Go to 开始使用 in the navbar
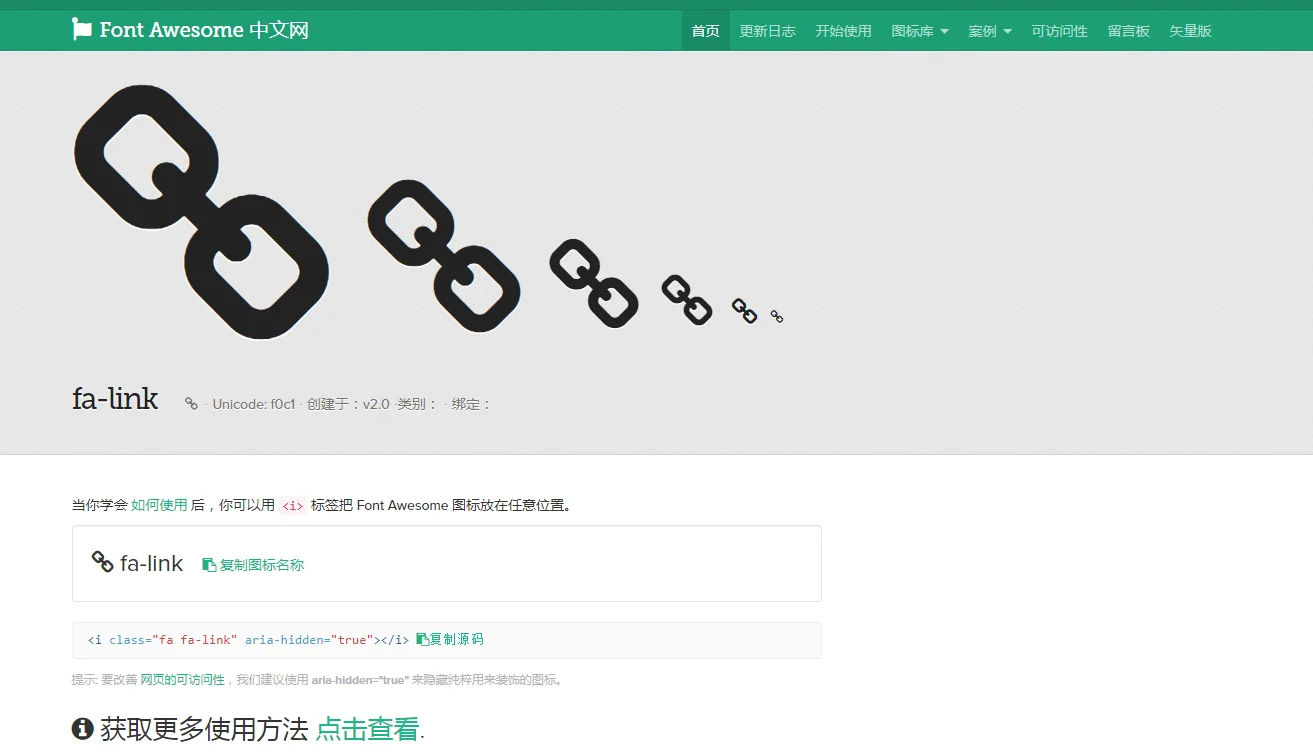 pyautogui.click(x=844, y=31)
